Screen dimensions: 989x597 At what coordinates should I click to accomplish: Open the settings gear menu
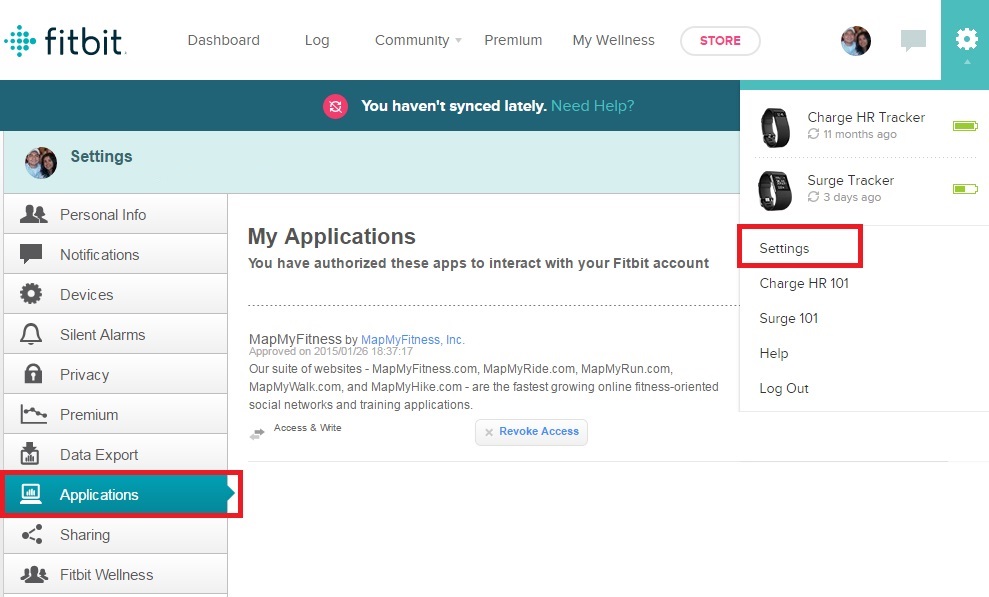pos(966,39)
